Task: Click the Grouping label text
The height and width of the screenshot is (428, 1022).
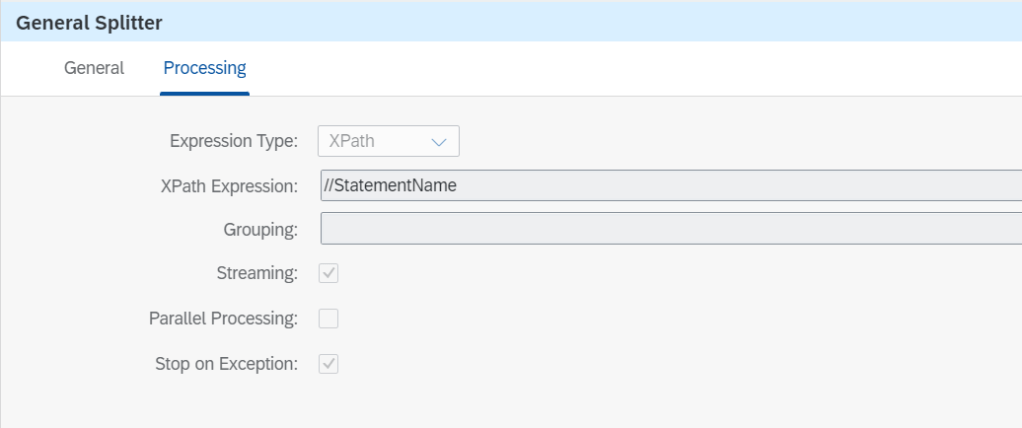Action: click(260, 230)
